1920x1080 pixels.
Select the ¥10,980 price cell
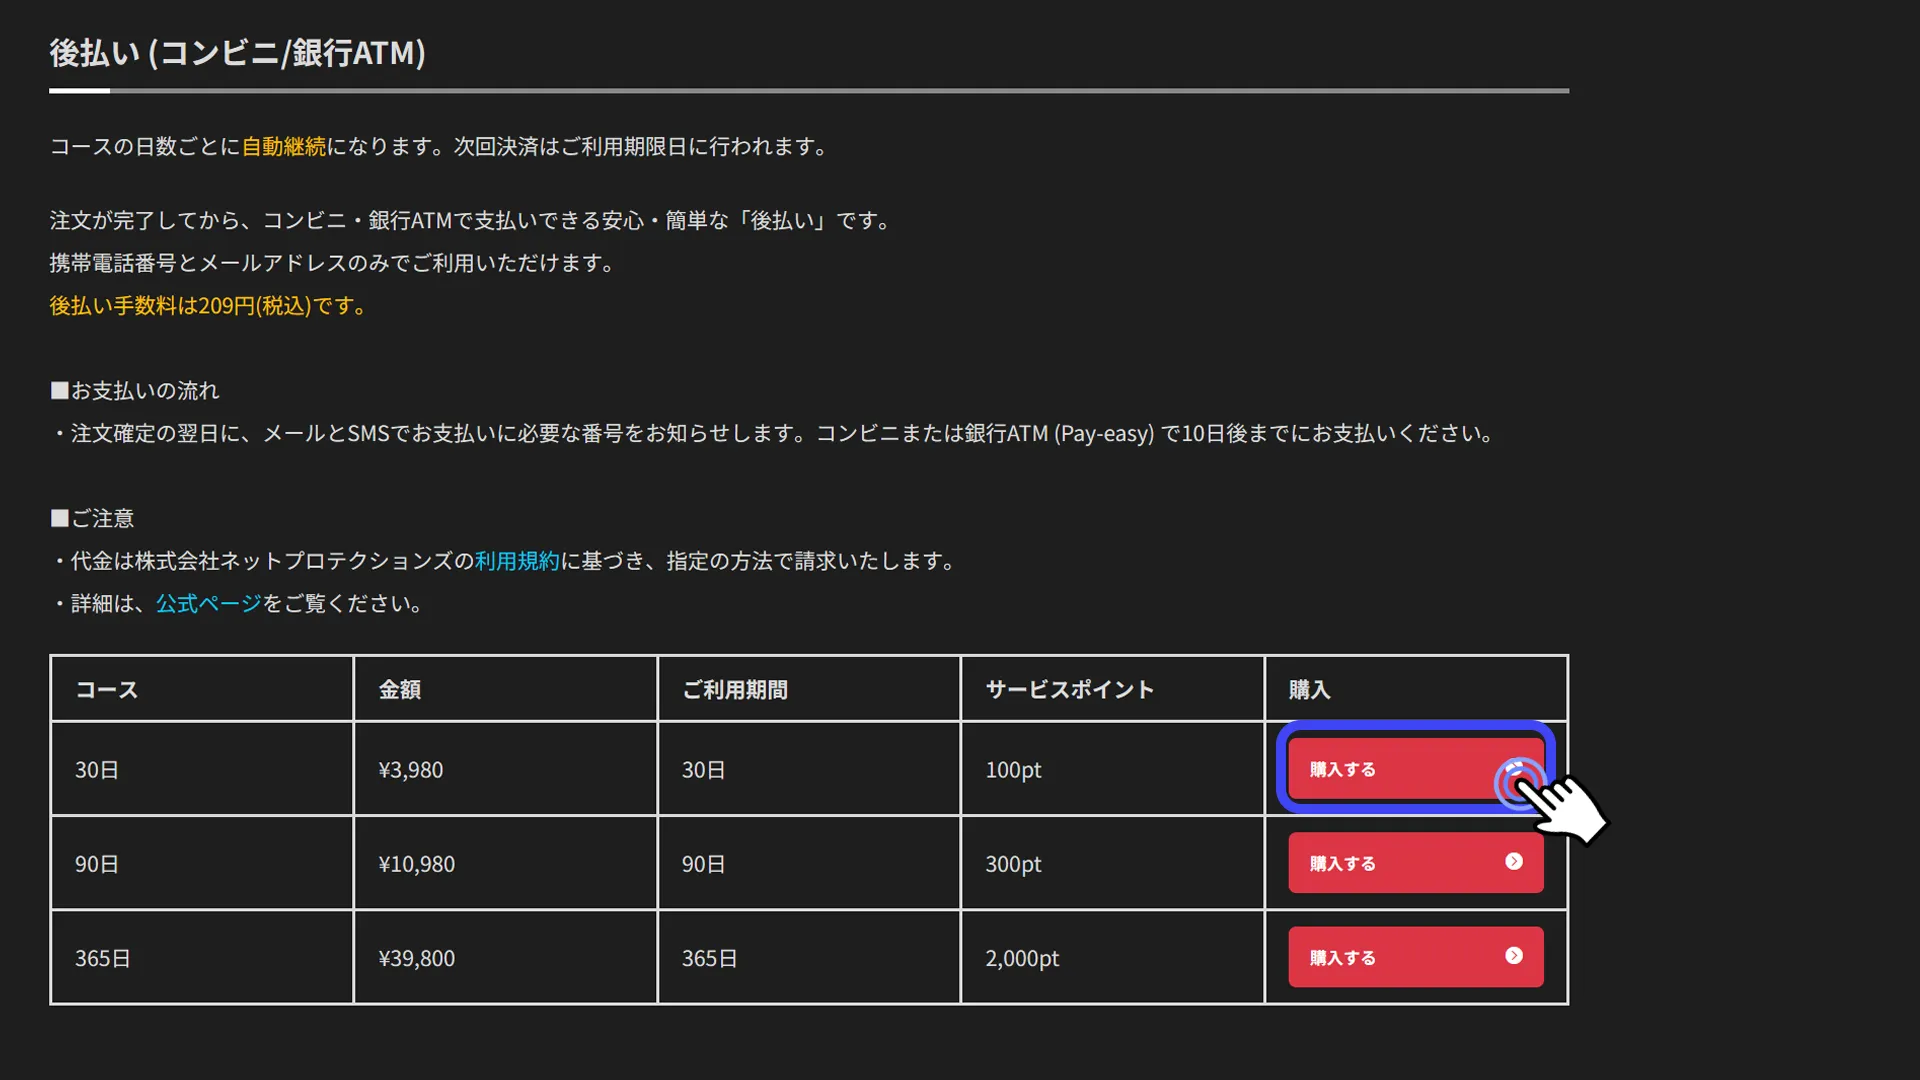click(x=417, y=864)
